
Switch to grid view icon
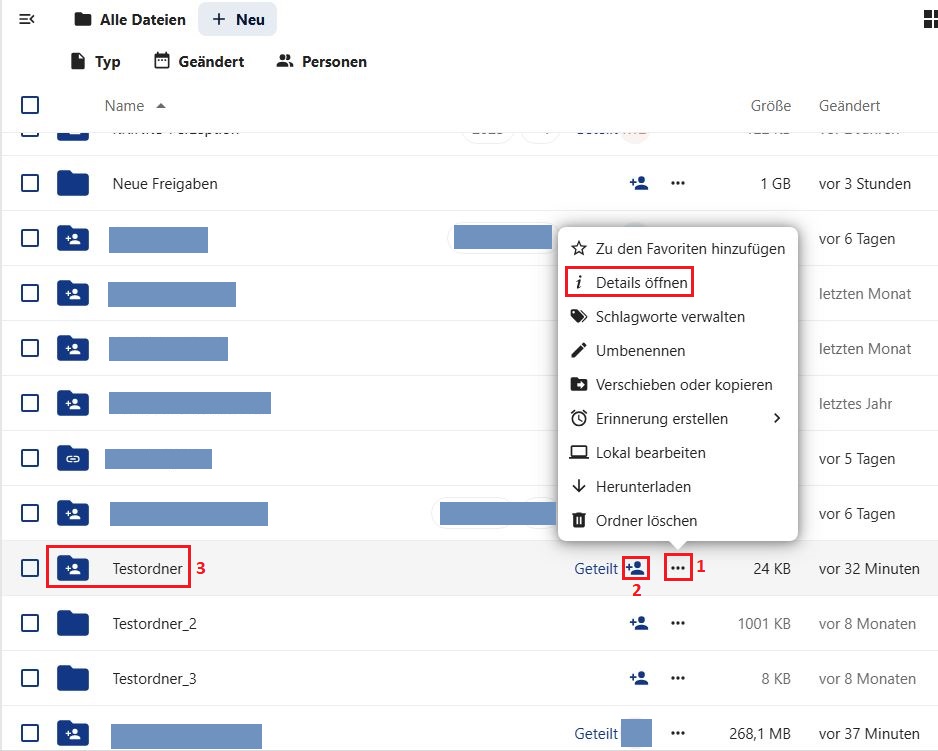[x=929, y=20]
